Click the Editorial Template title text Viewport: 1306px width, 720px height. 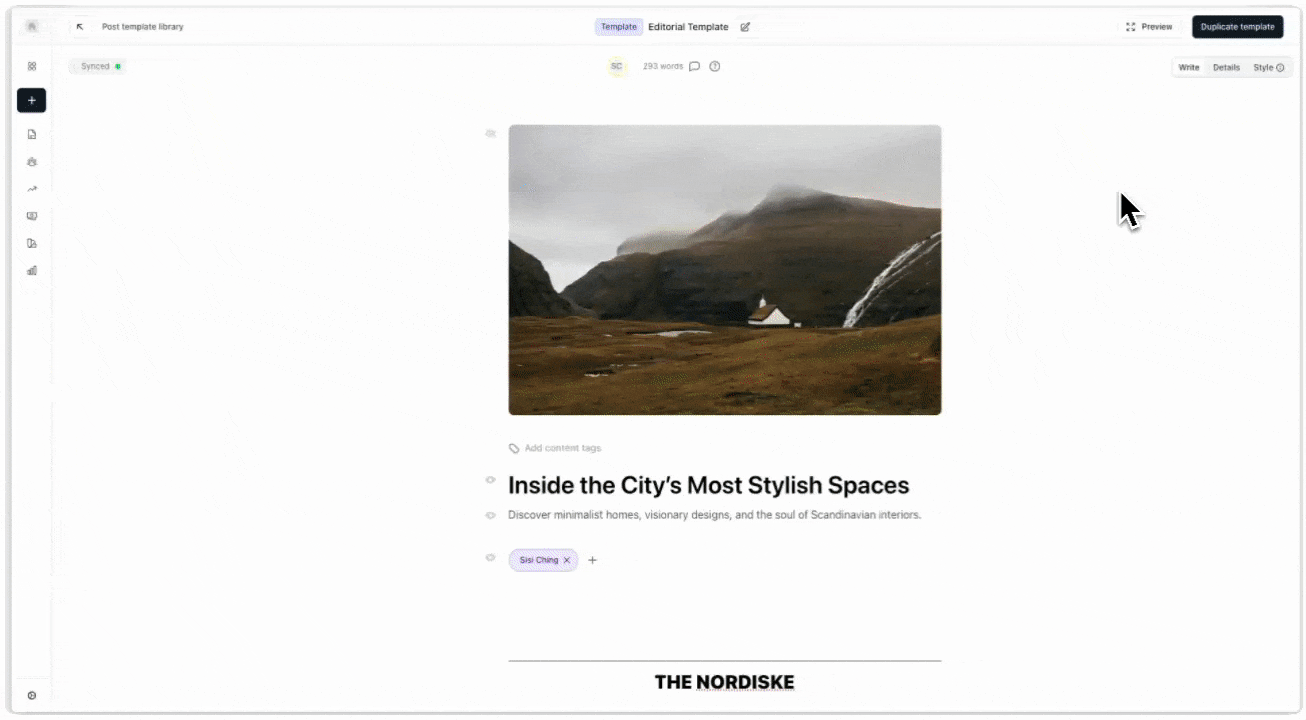[x=688, y=27]
